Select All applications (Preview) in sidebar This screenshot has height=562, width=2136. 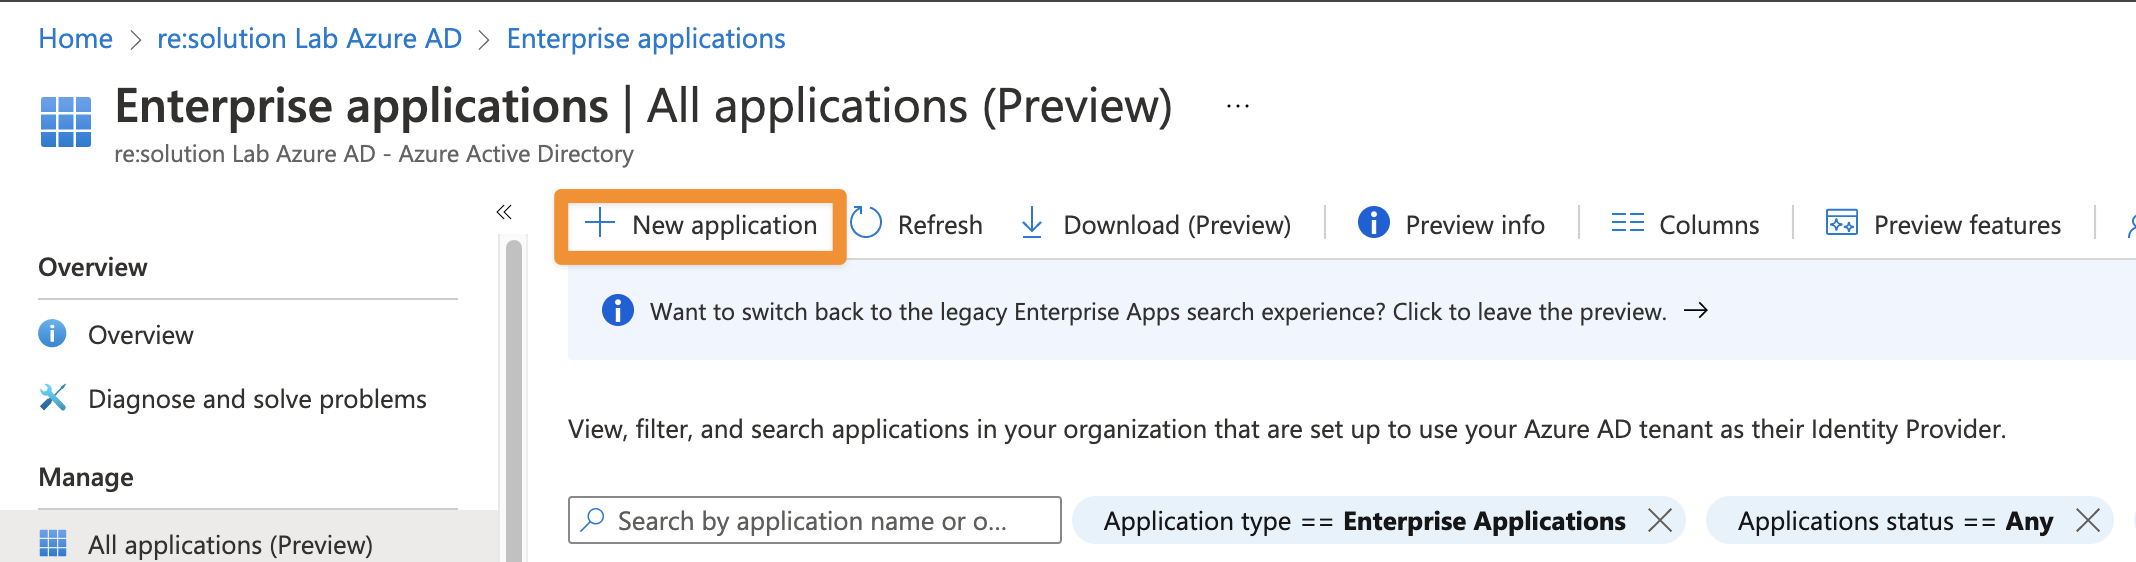point(230,545)
